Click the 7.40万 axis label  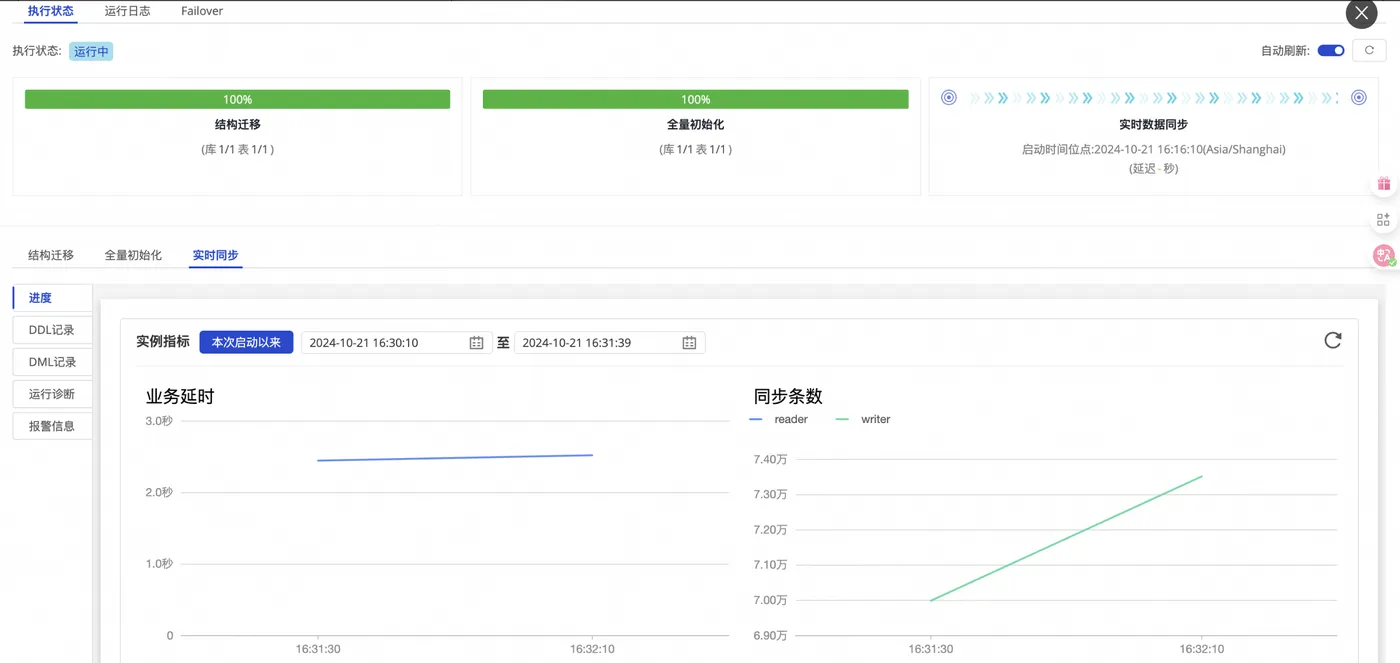(770, 459)
